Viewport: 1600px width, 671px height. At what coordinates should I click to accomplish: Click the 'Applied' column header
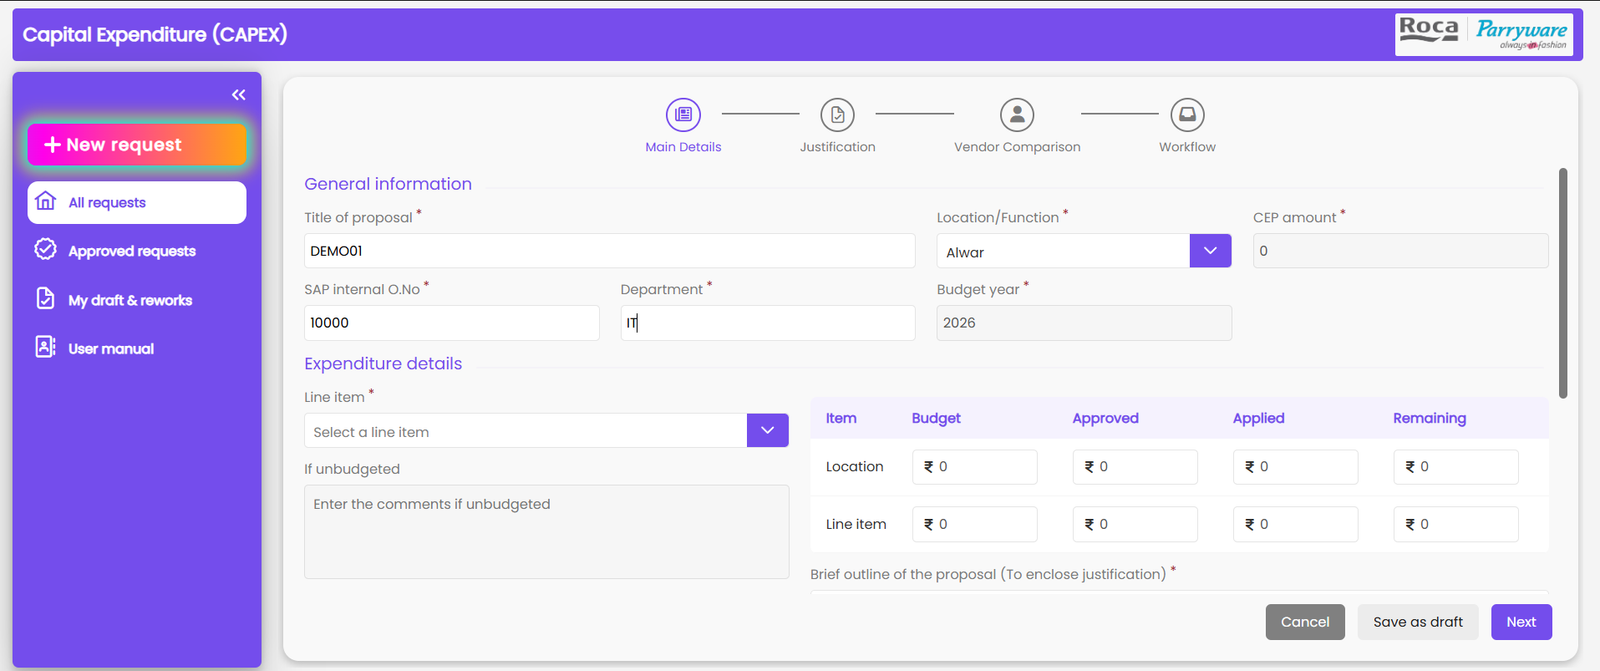click(1258, 418)
